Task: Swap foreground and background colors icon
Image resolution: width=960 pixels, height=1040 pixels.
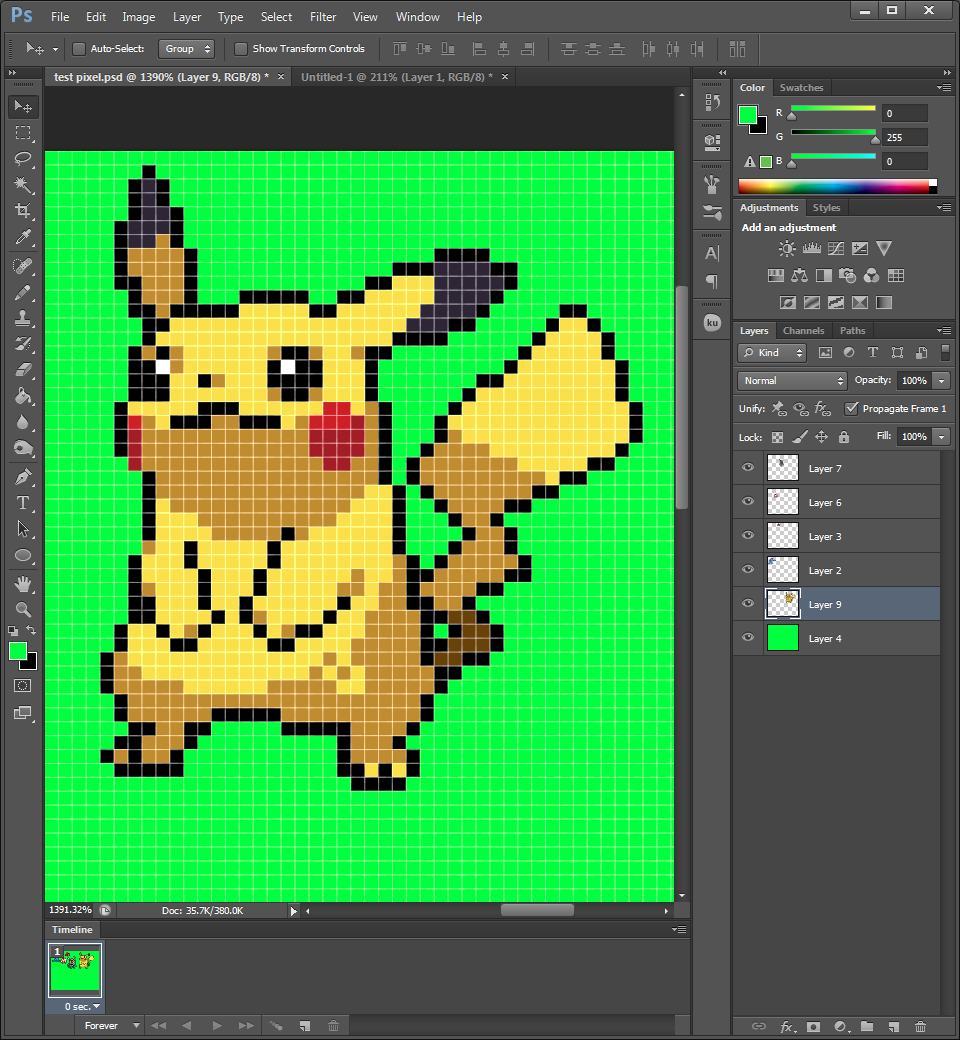Action: (x=31, y=630)
